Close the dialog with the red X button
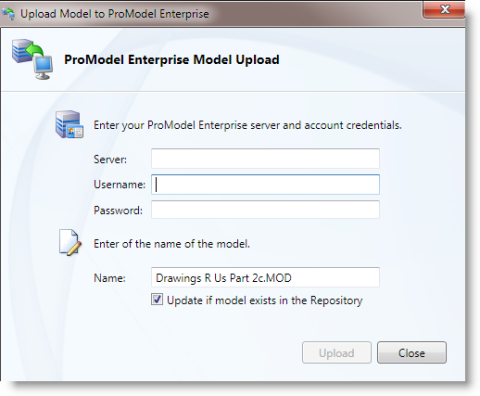Image resolution: width=480 pixels, height=396 pixels. 444,9
